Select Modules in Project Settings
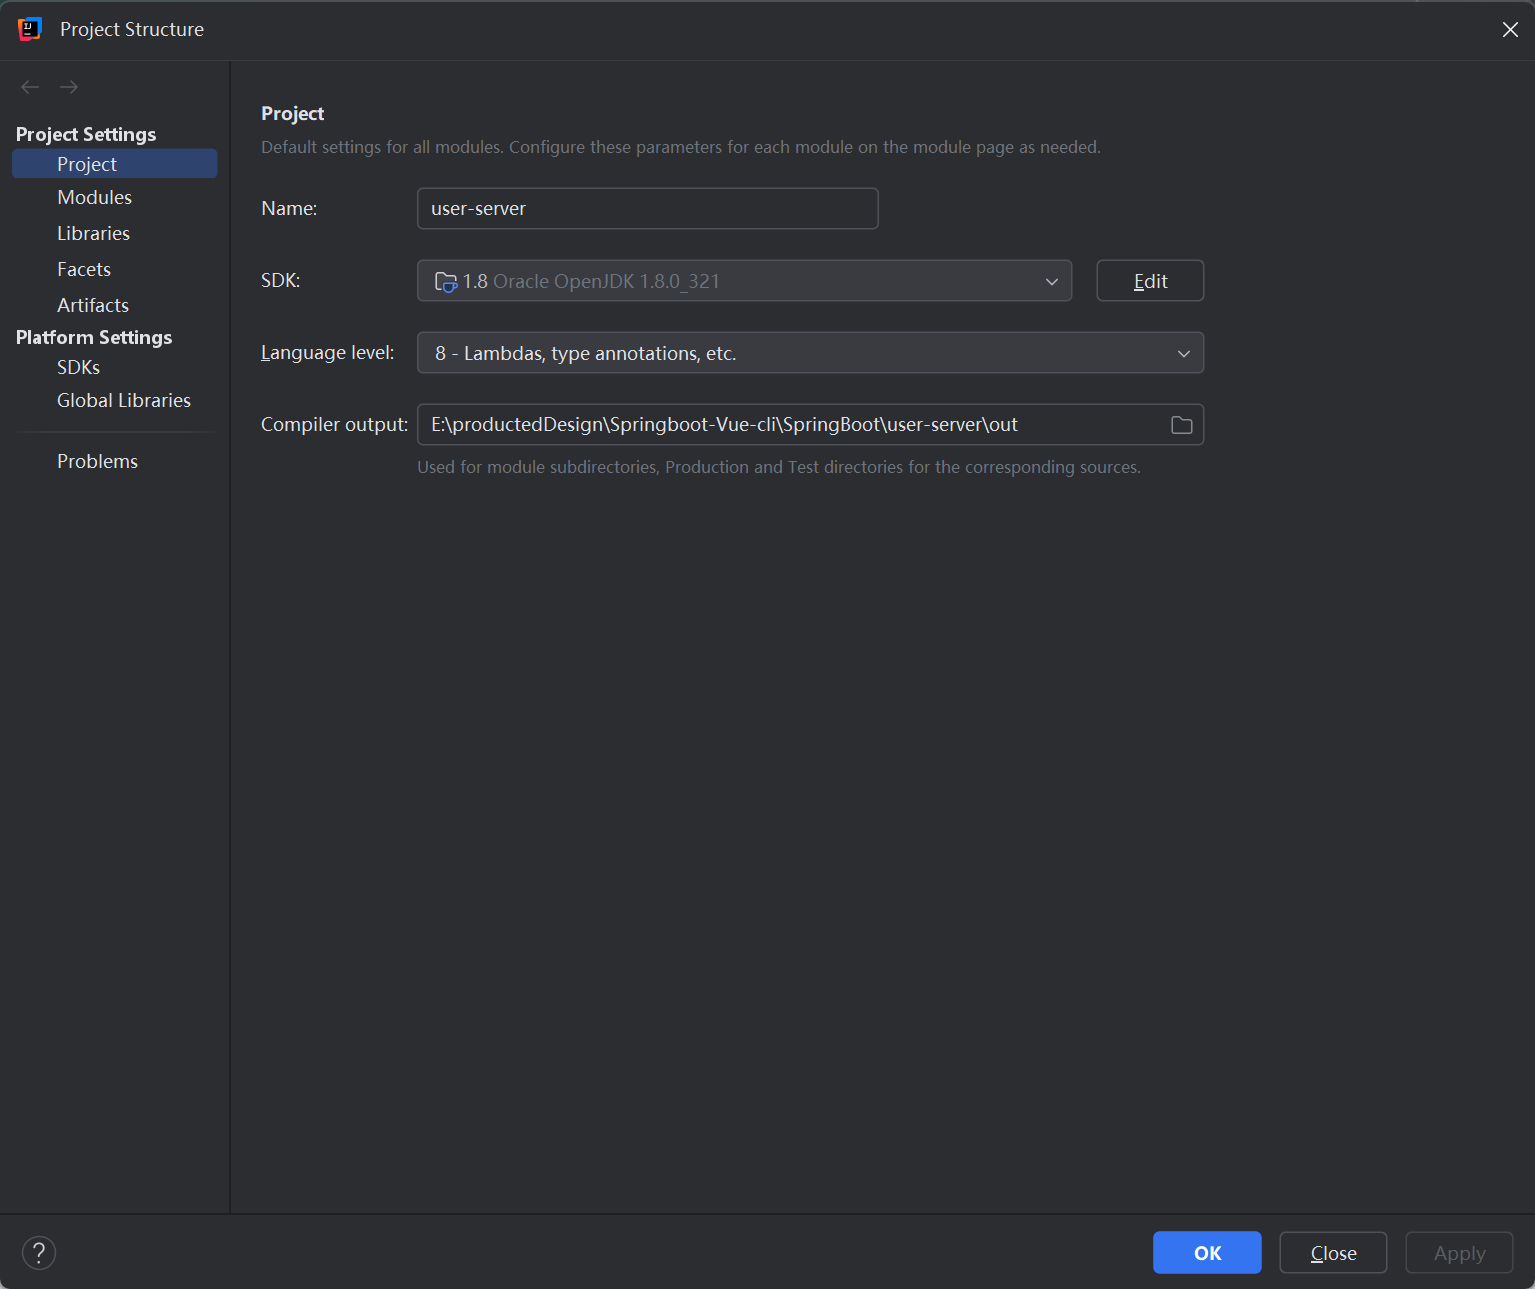 click(94, 197)
